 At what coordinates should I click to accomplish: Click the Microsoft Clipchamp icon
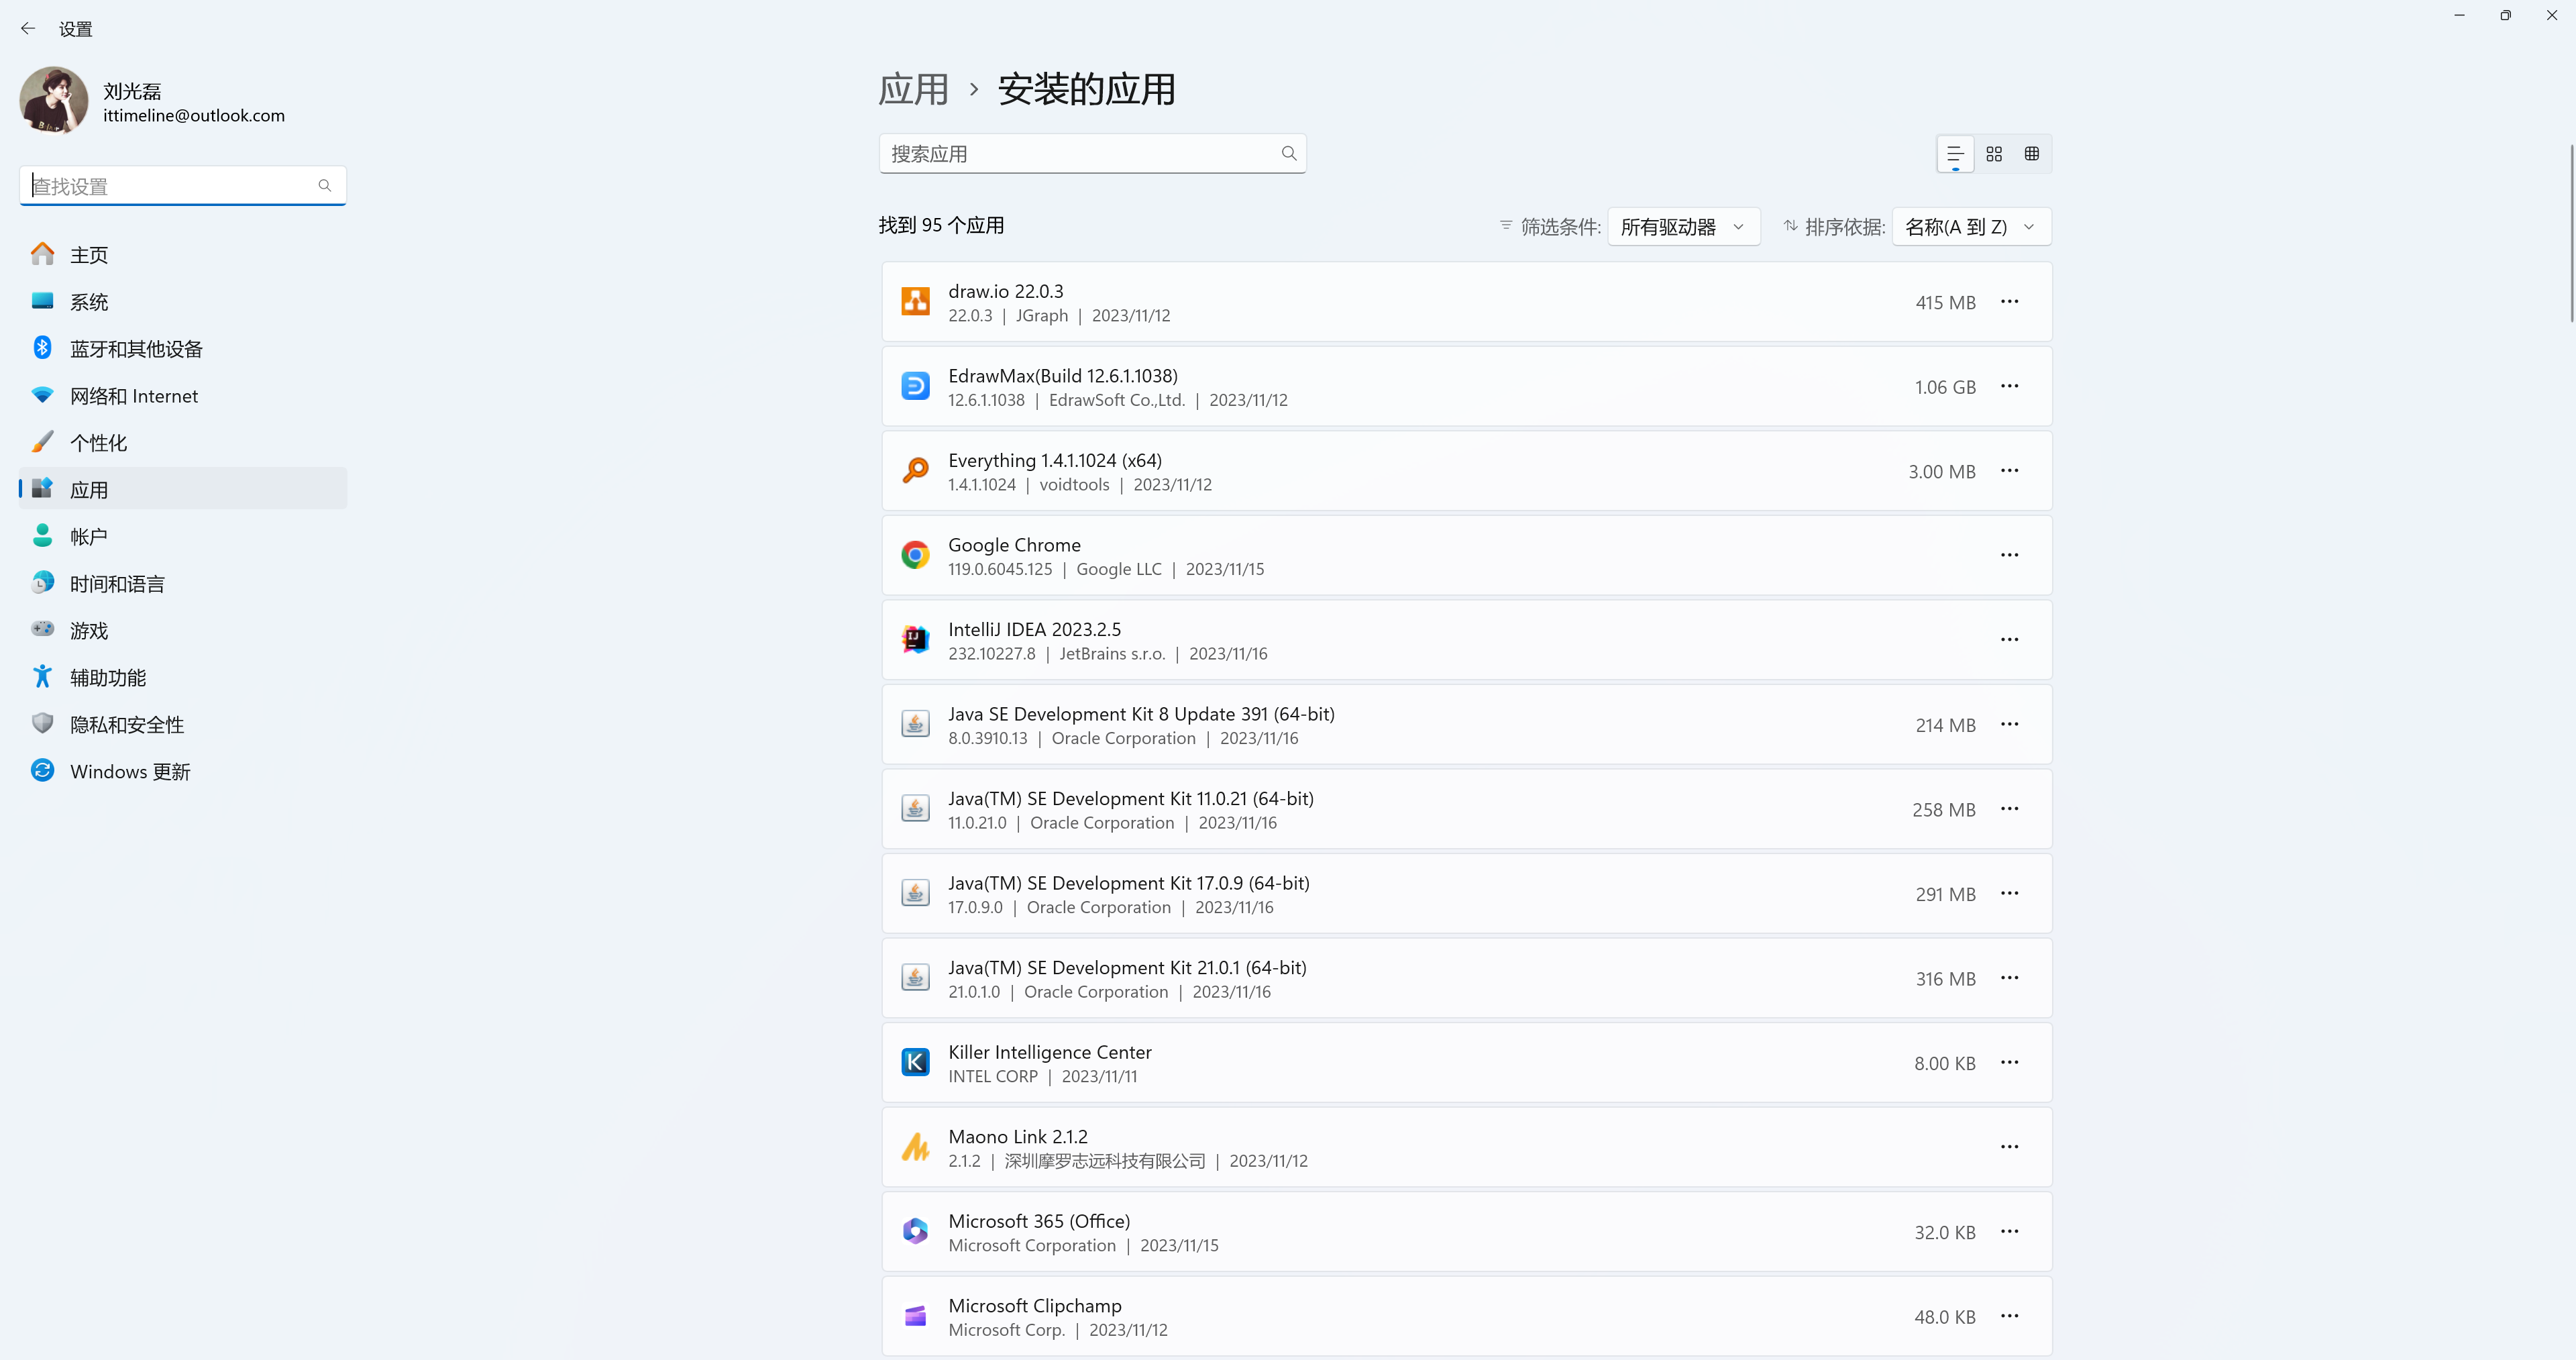pyautogui.click(x=915, y=1315)
